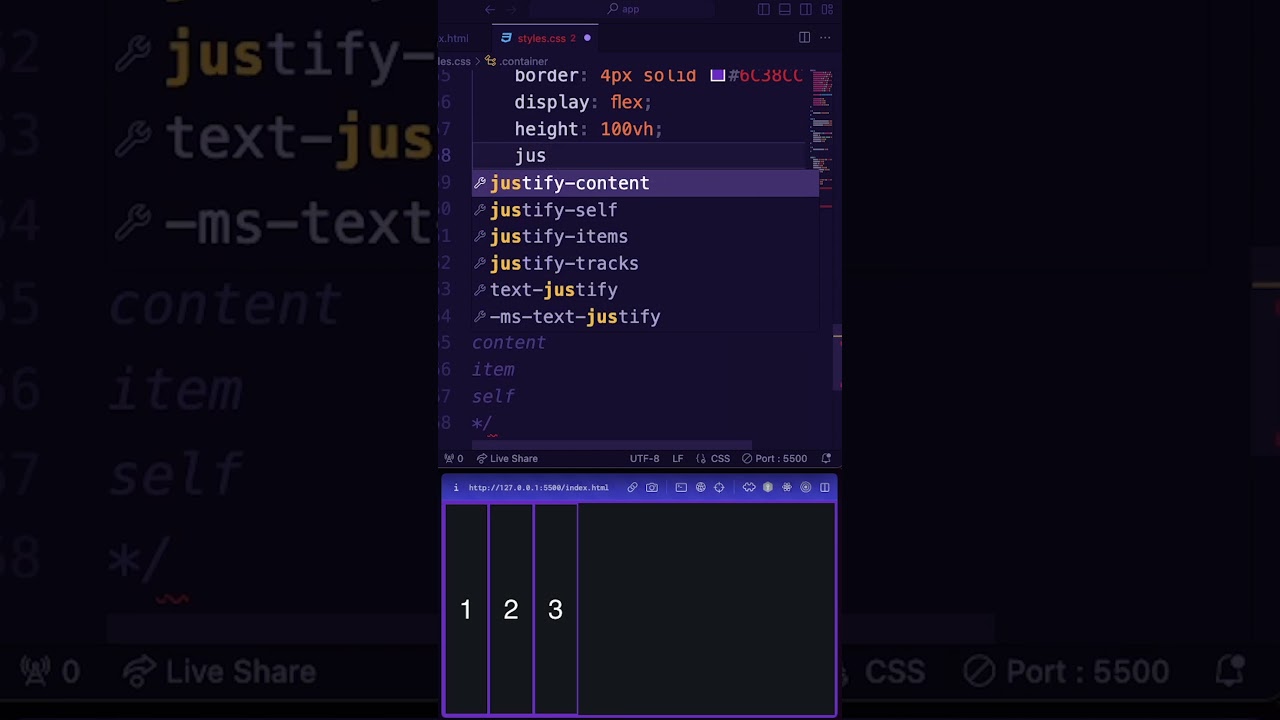1280x720 pixels.
Task: Click the 'item' comment line
Action: pos(493,369)
